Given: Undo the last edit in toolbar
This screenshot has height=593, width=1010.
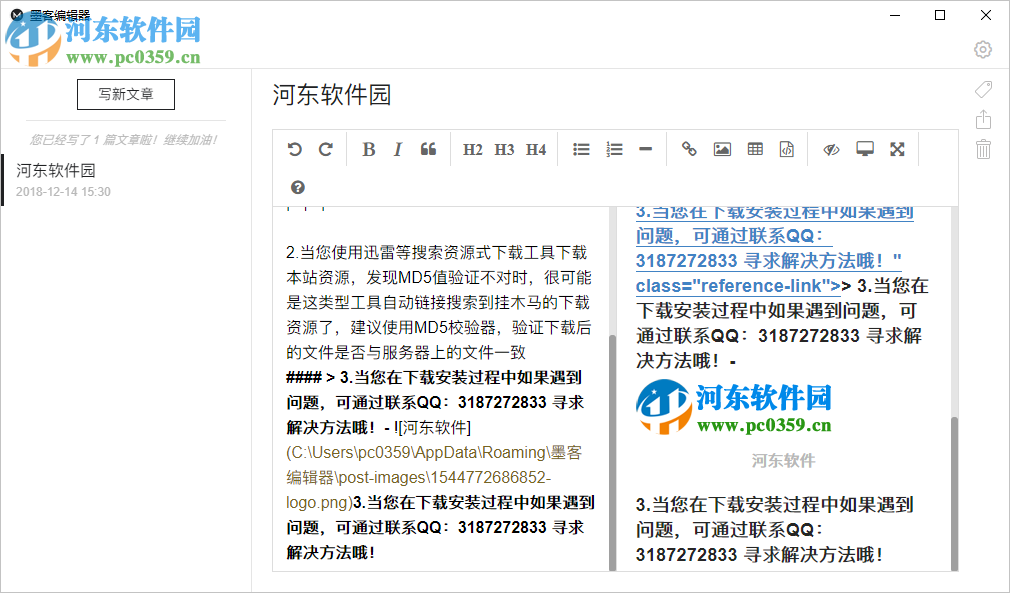Looking at the screenshot, I should point(294,149).
